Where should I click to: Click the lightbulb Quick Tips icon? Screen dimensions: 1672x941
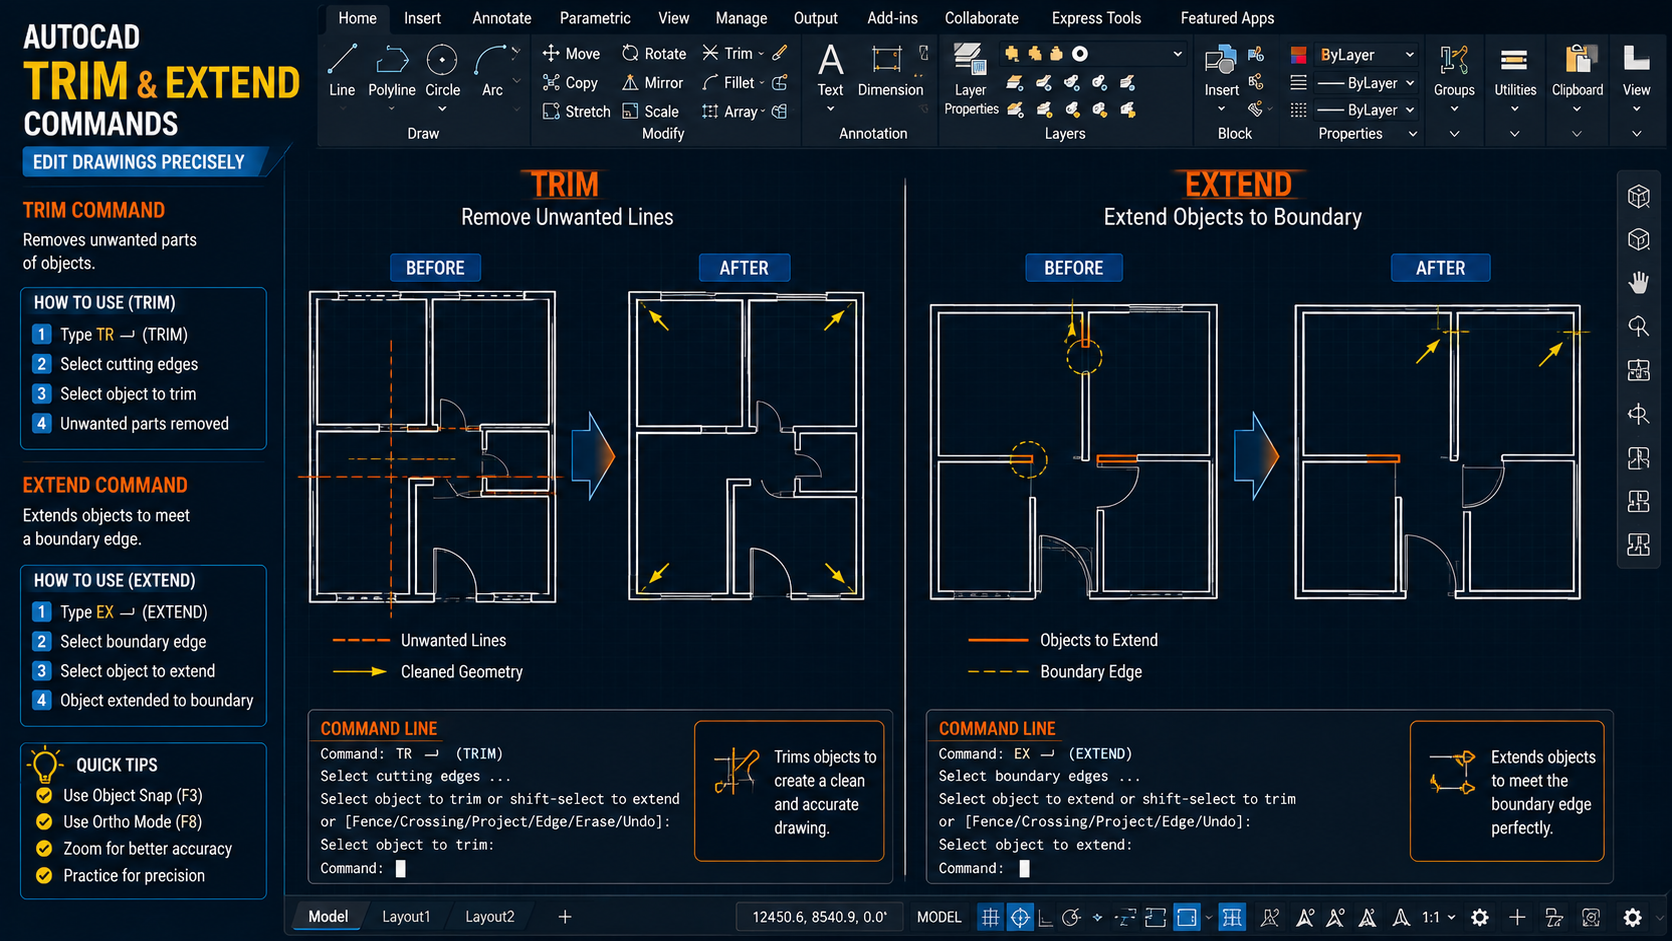45,764
